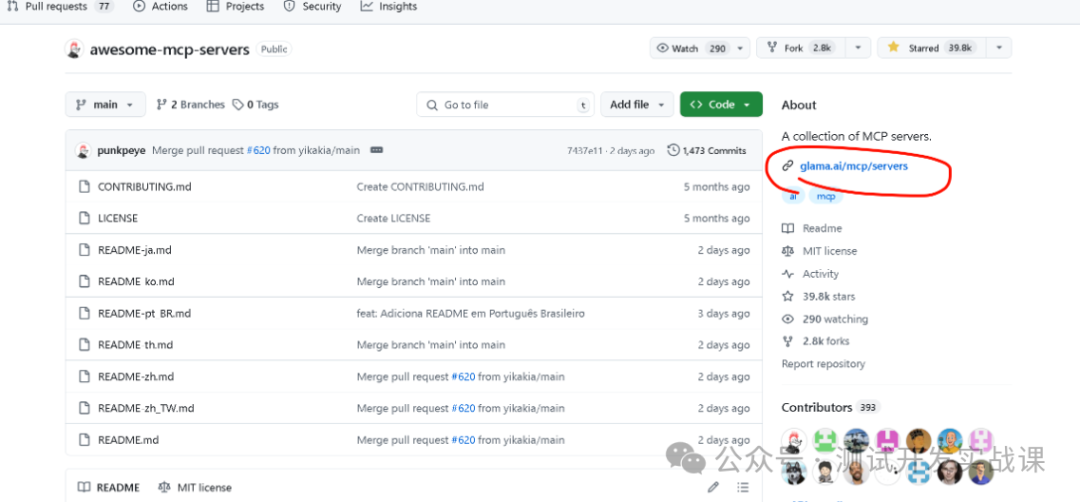The image size is (1080, 502).
Task: Select the MIT license tab above the readme
Action: click(195, 487)
